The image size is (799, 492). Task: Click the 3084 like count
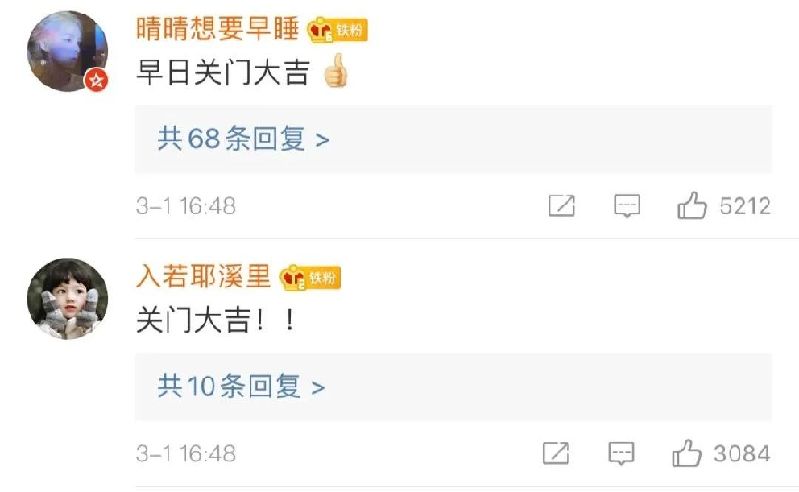[x=742, y=454]
